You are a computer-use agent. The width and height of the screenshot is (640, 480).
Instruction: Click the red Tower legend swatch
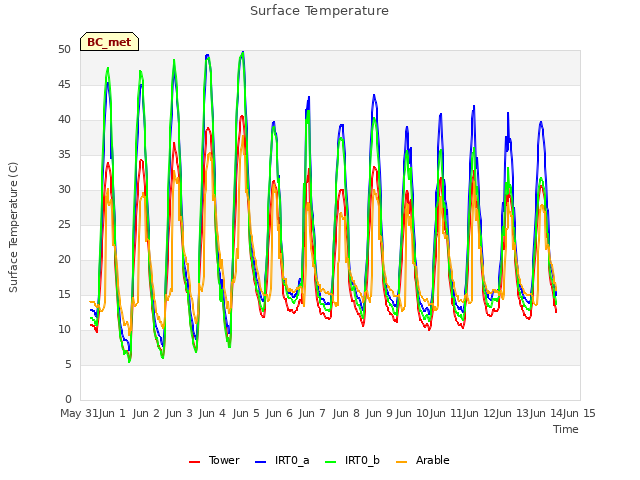[x=195, y=461]
